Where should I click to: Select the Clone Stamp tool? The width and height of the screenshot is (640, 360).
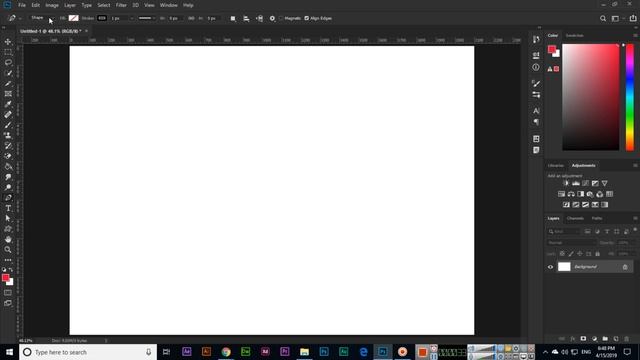click(8, 135)
